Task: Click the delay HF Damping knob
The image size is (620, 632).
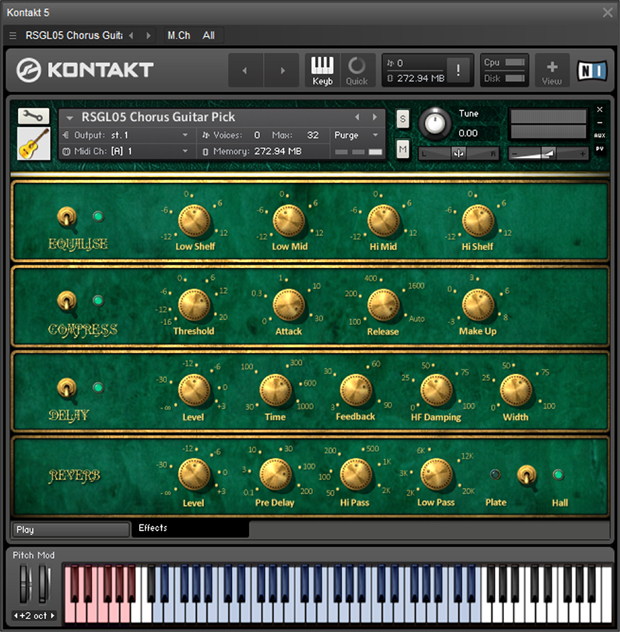Action: tap(436, 391)
